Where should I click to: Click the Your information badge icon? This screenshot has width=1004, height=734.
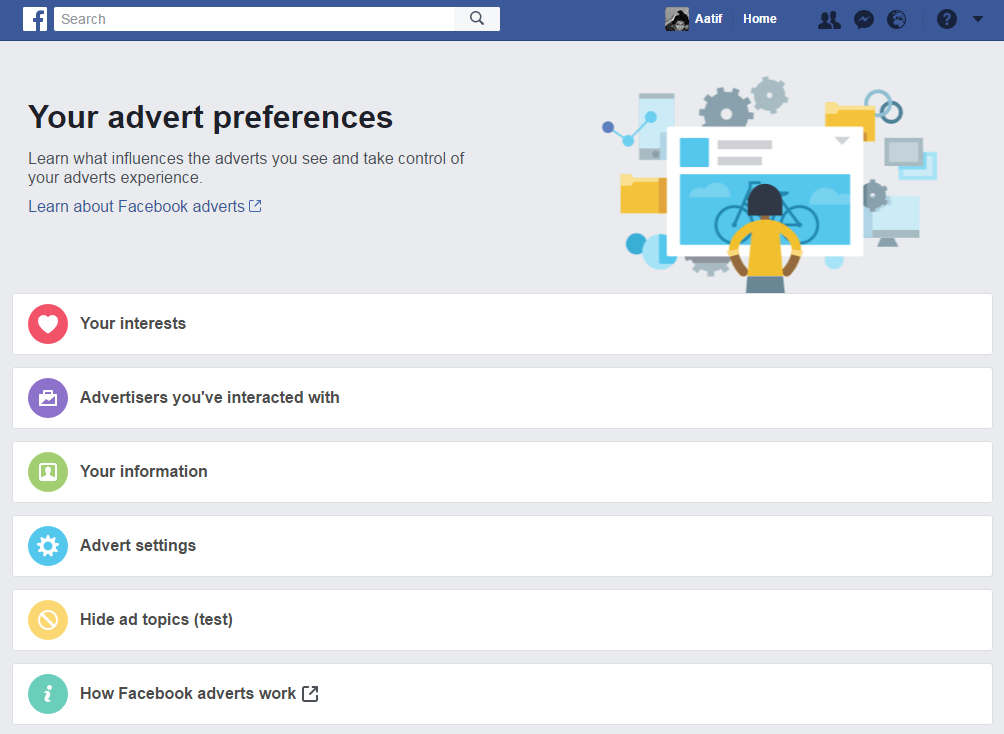[x=47, y=472]
